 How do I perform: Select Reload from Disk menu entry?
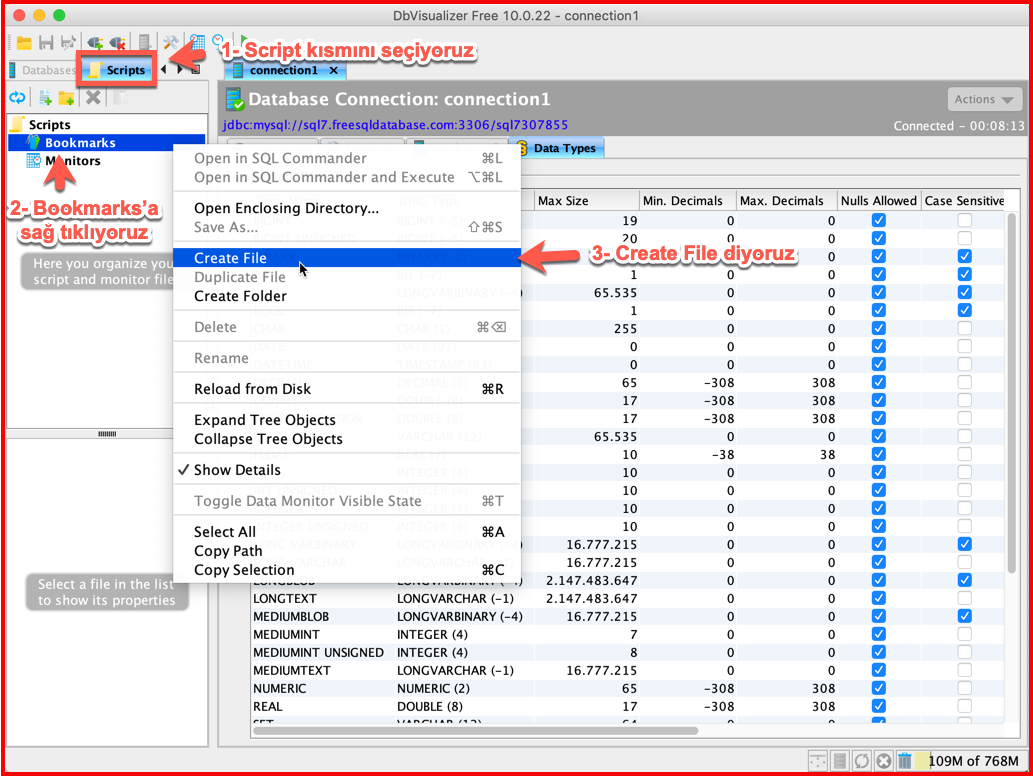click(347, 389)
